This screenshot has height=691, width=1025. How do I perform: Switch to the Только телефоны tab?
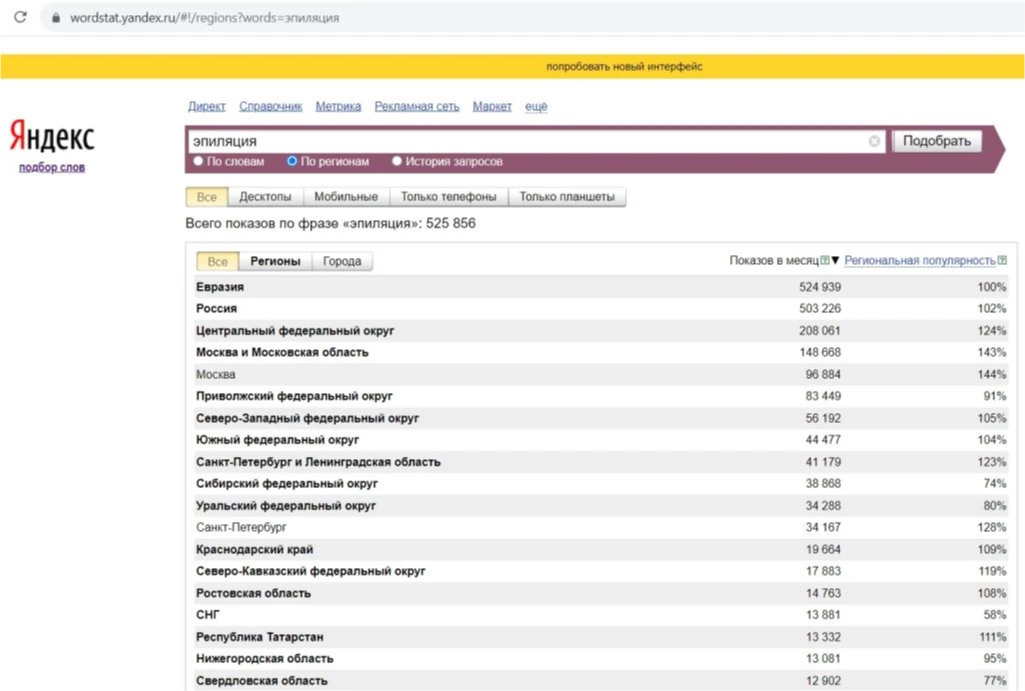point(448,197)
